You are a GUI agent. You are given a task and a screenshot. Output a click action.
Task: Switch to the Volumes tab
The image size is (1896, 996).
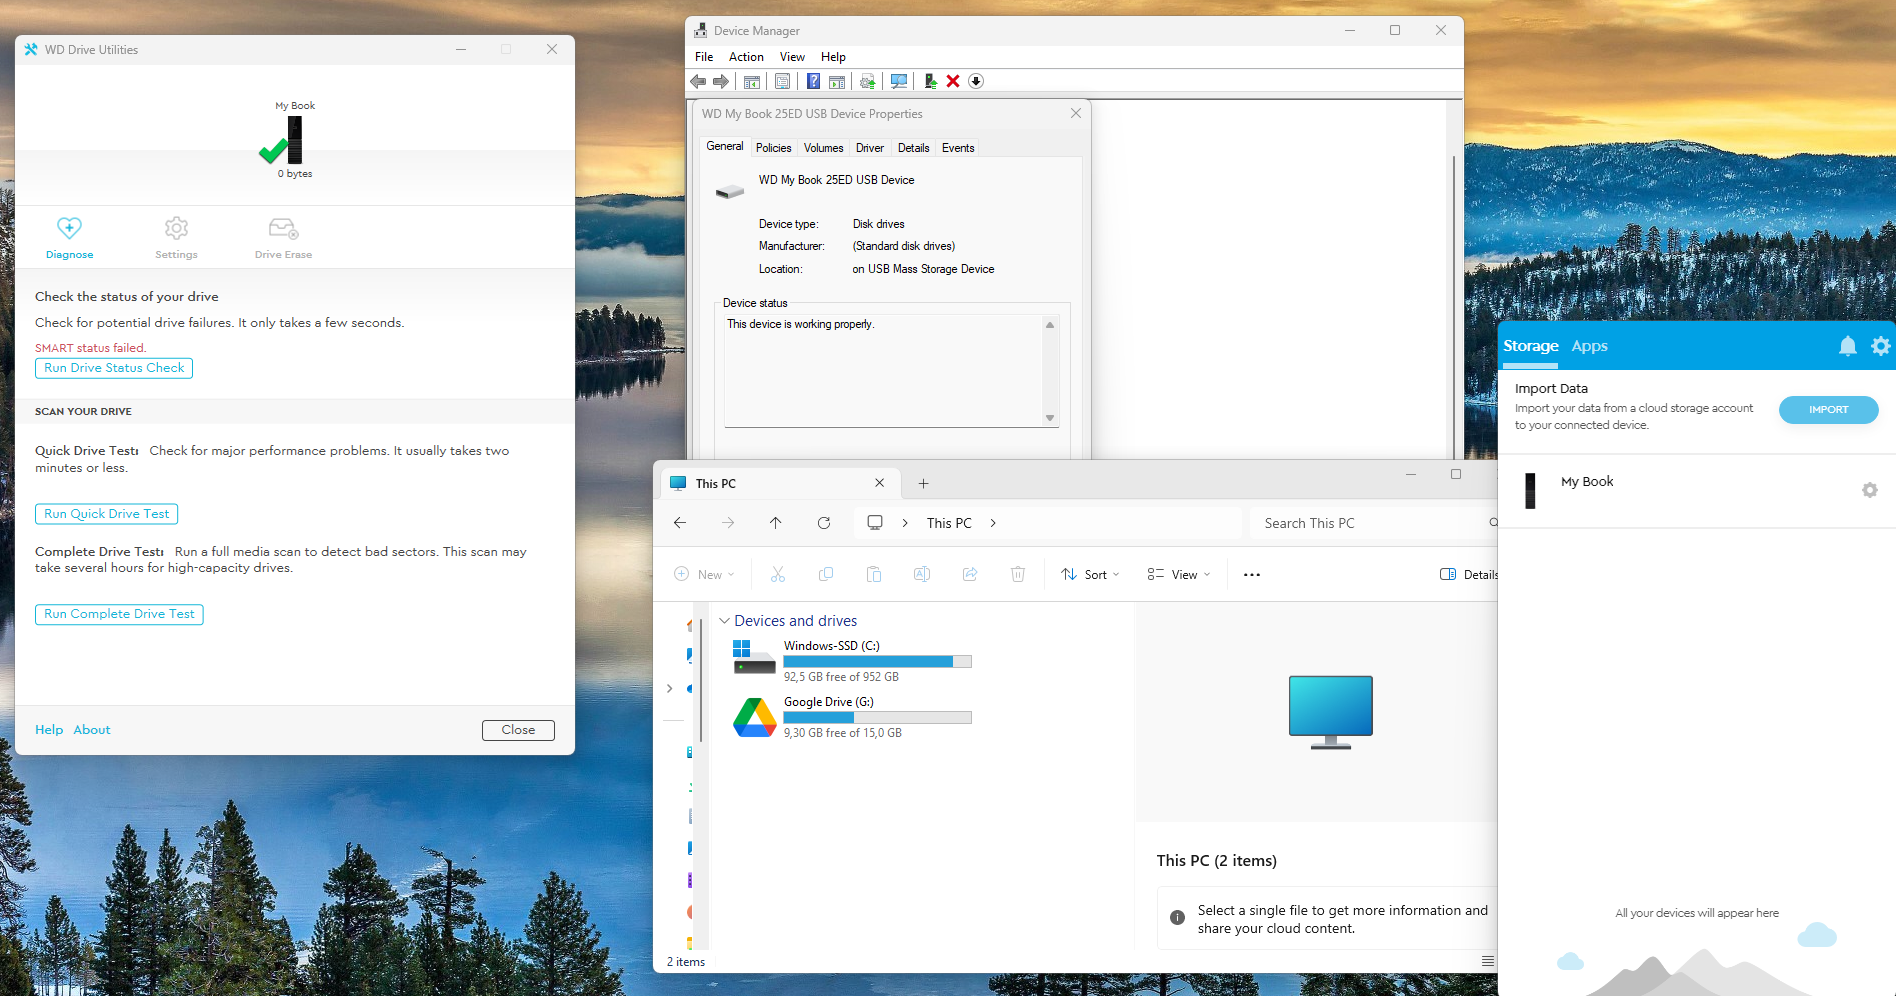(823, 148)
